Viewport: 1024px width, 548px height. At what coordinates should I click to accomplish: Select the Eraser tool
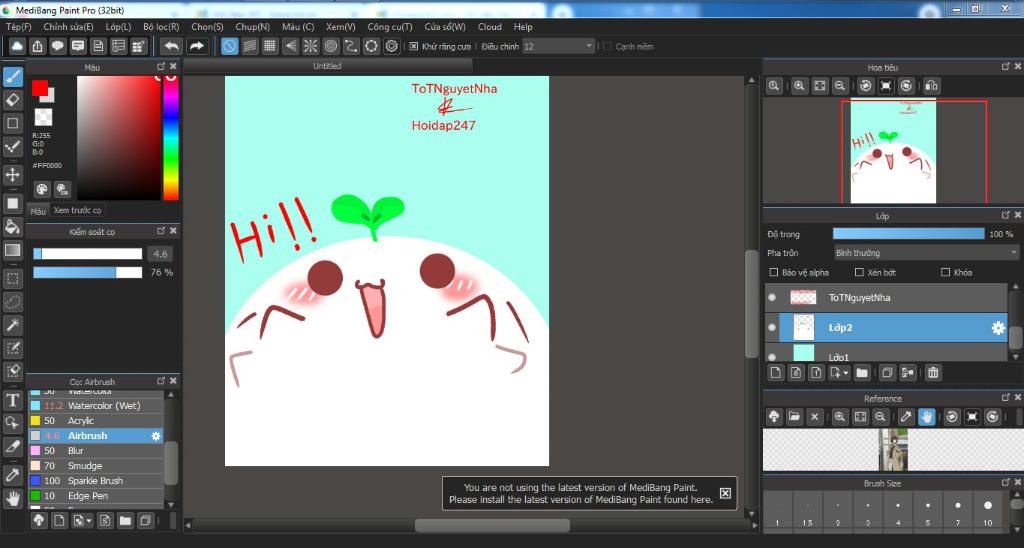[12, 100]
